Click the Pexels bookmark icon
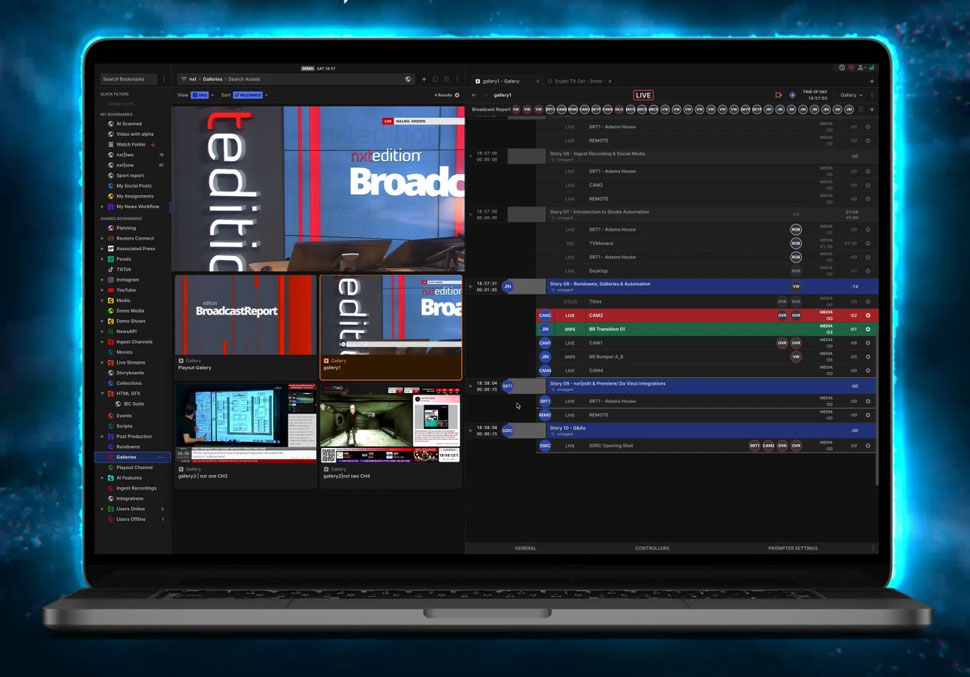Image resolution: width=970 pixels, height=677 pixels. tap(111, 259)
